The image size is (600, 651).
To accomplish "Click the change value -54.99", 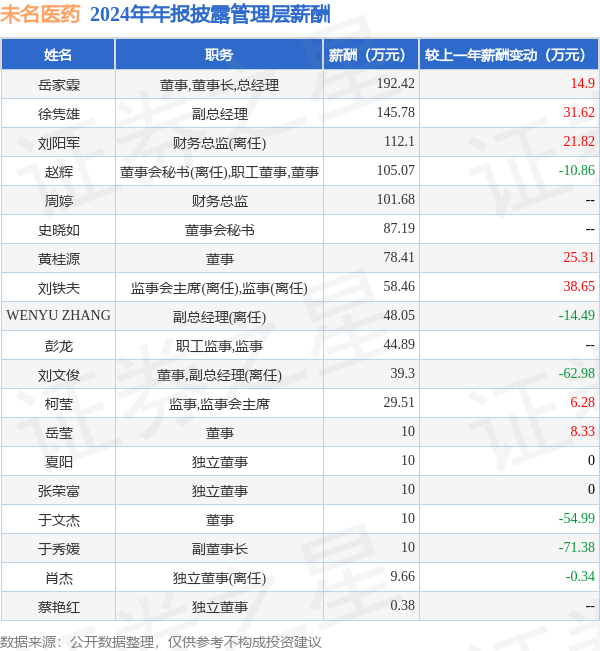I will pyautogui.click(x=576, y=519).
